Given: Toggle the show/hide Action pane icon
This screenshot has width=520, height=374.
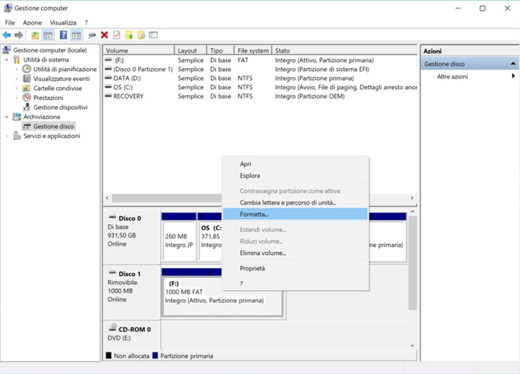Looking at the screenshot, I should [76, 35].
